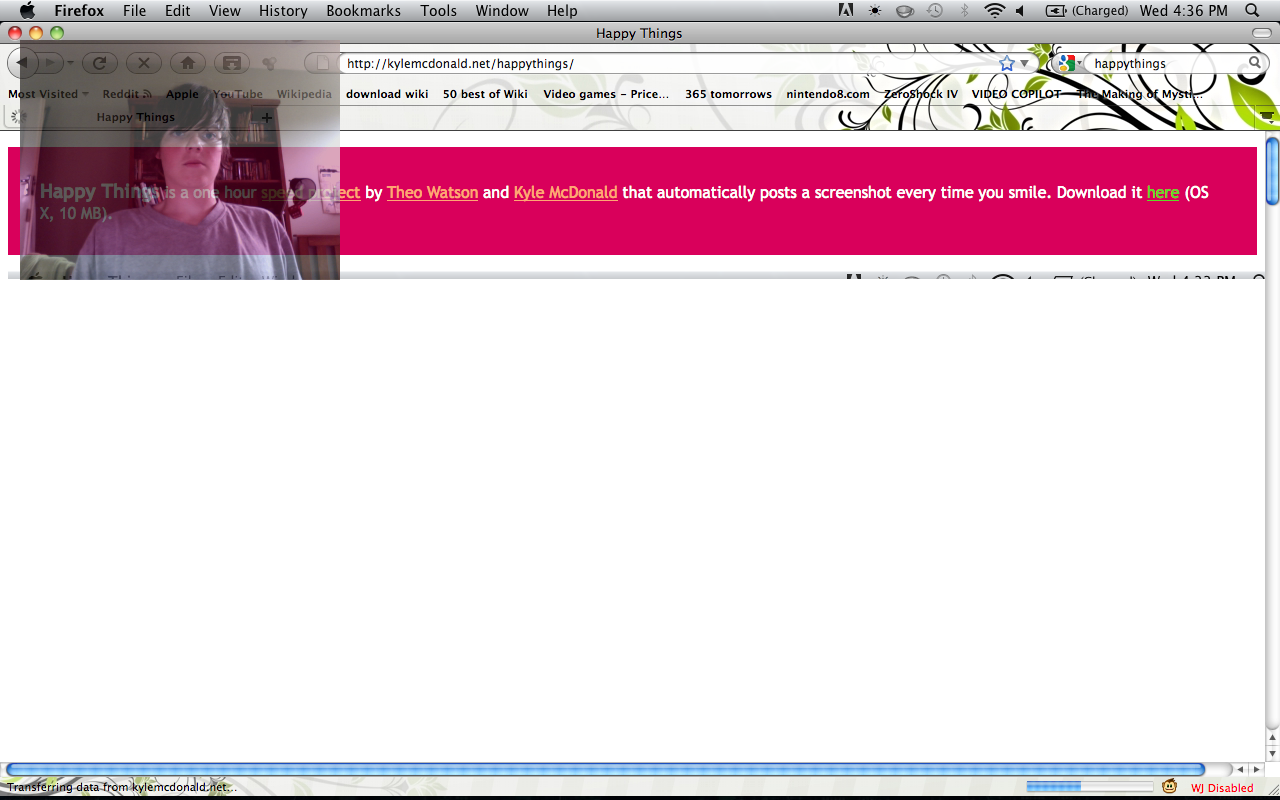
Task: Expand the URL history dropdown arrow
Action: coord(1024,64)
